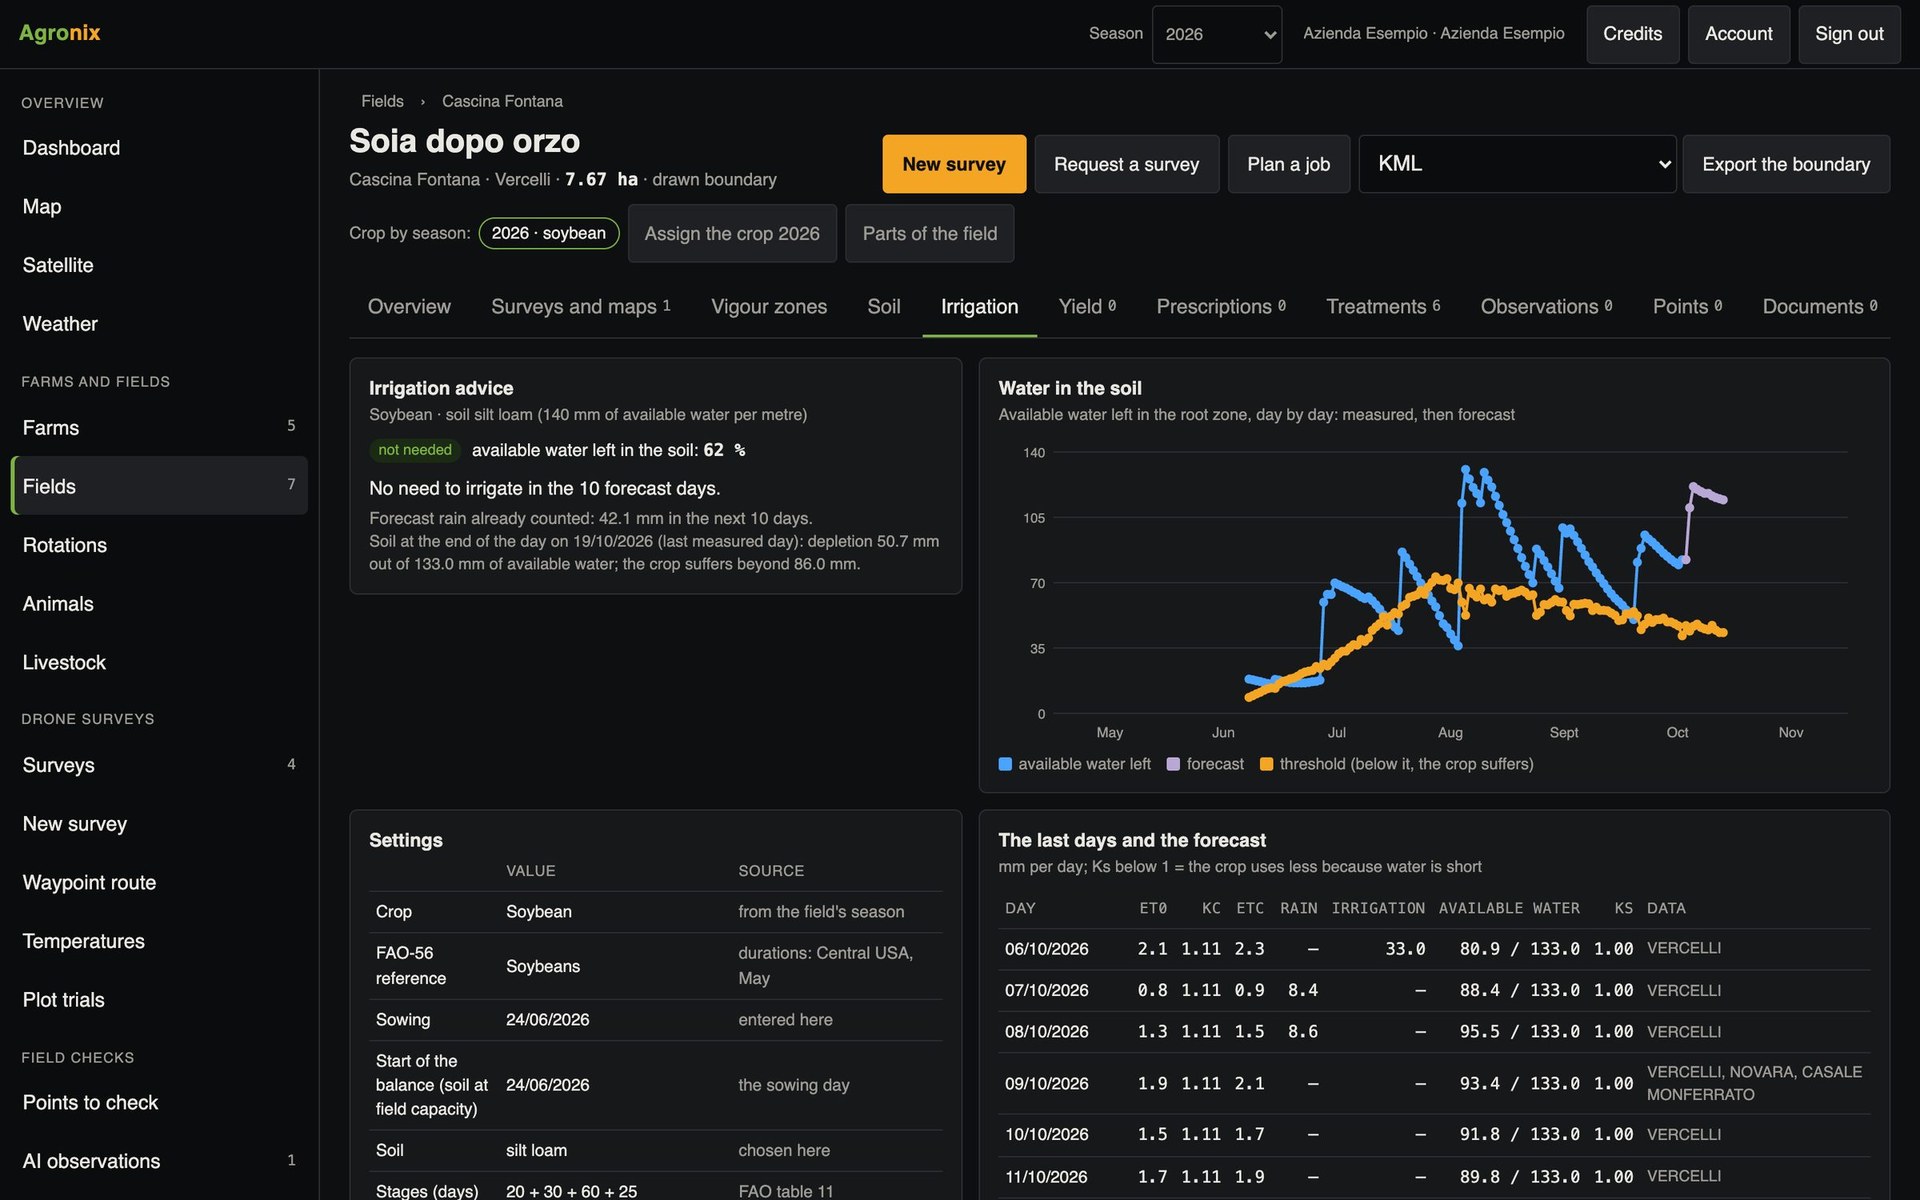Click the New survey orange button
The height and width of the screenshot is (1200, 1920).
[954, 164]
